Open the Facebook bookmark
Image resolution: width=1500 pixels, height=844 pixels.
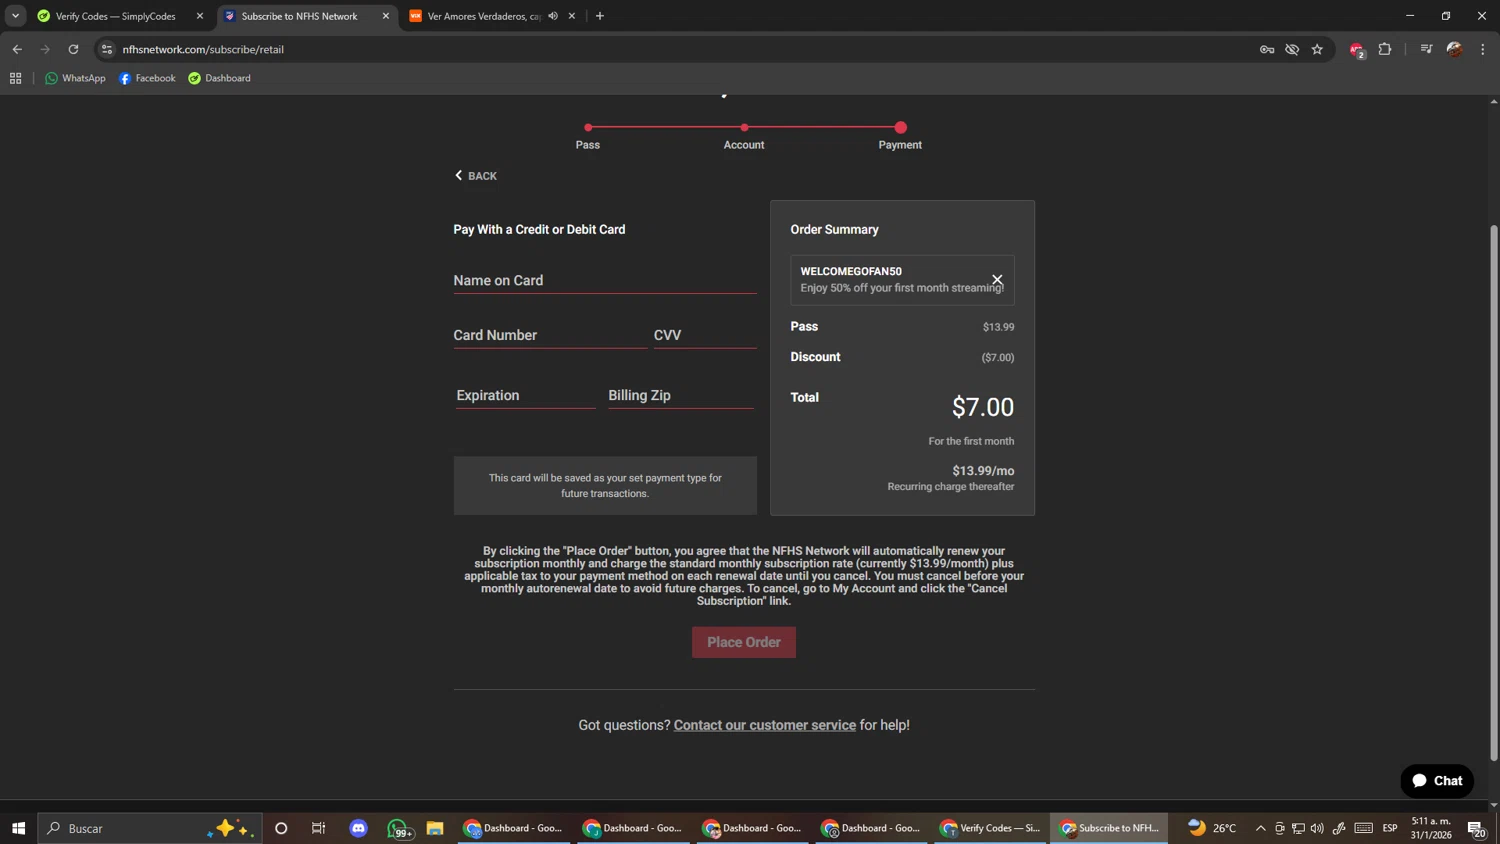pos(147,78)
